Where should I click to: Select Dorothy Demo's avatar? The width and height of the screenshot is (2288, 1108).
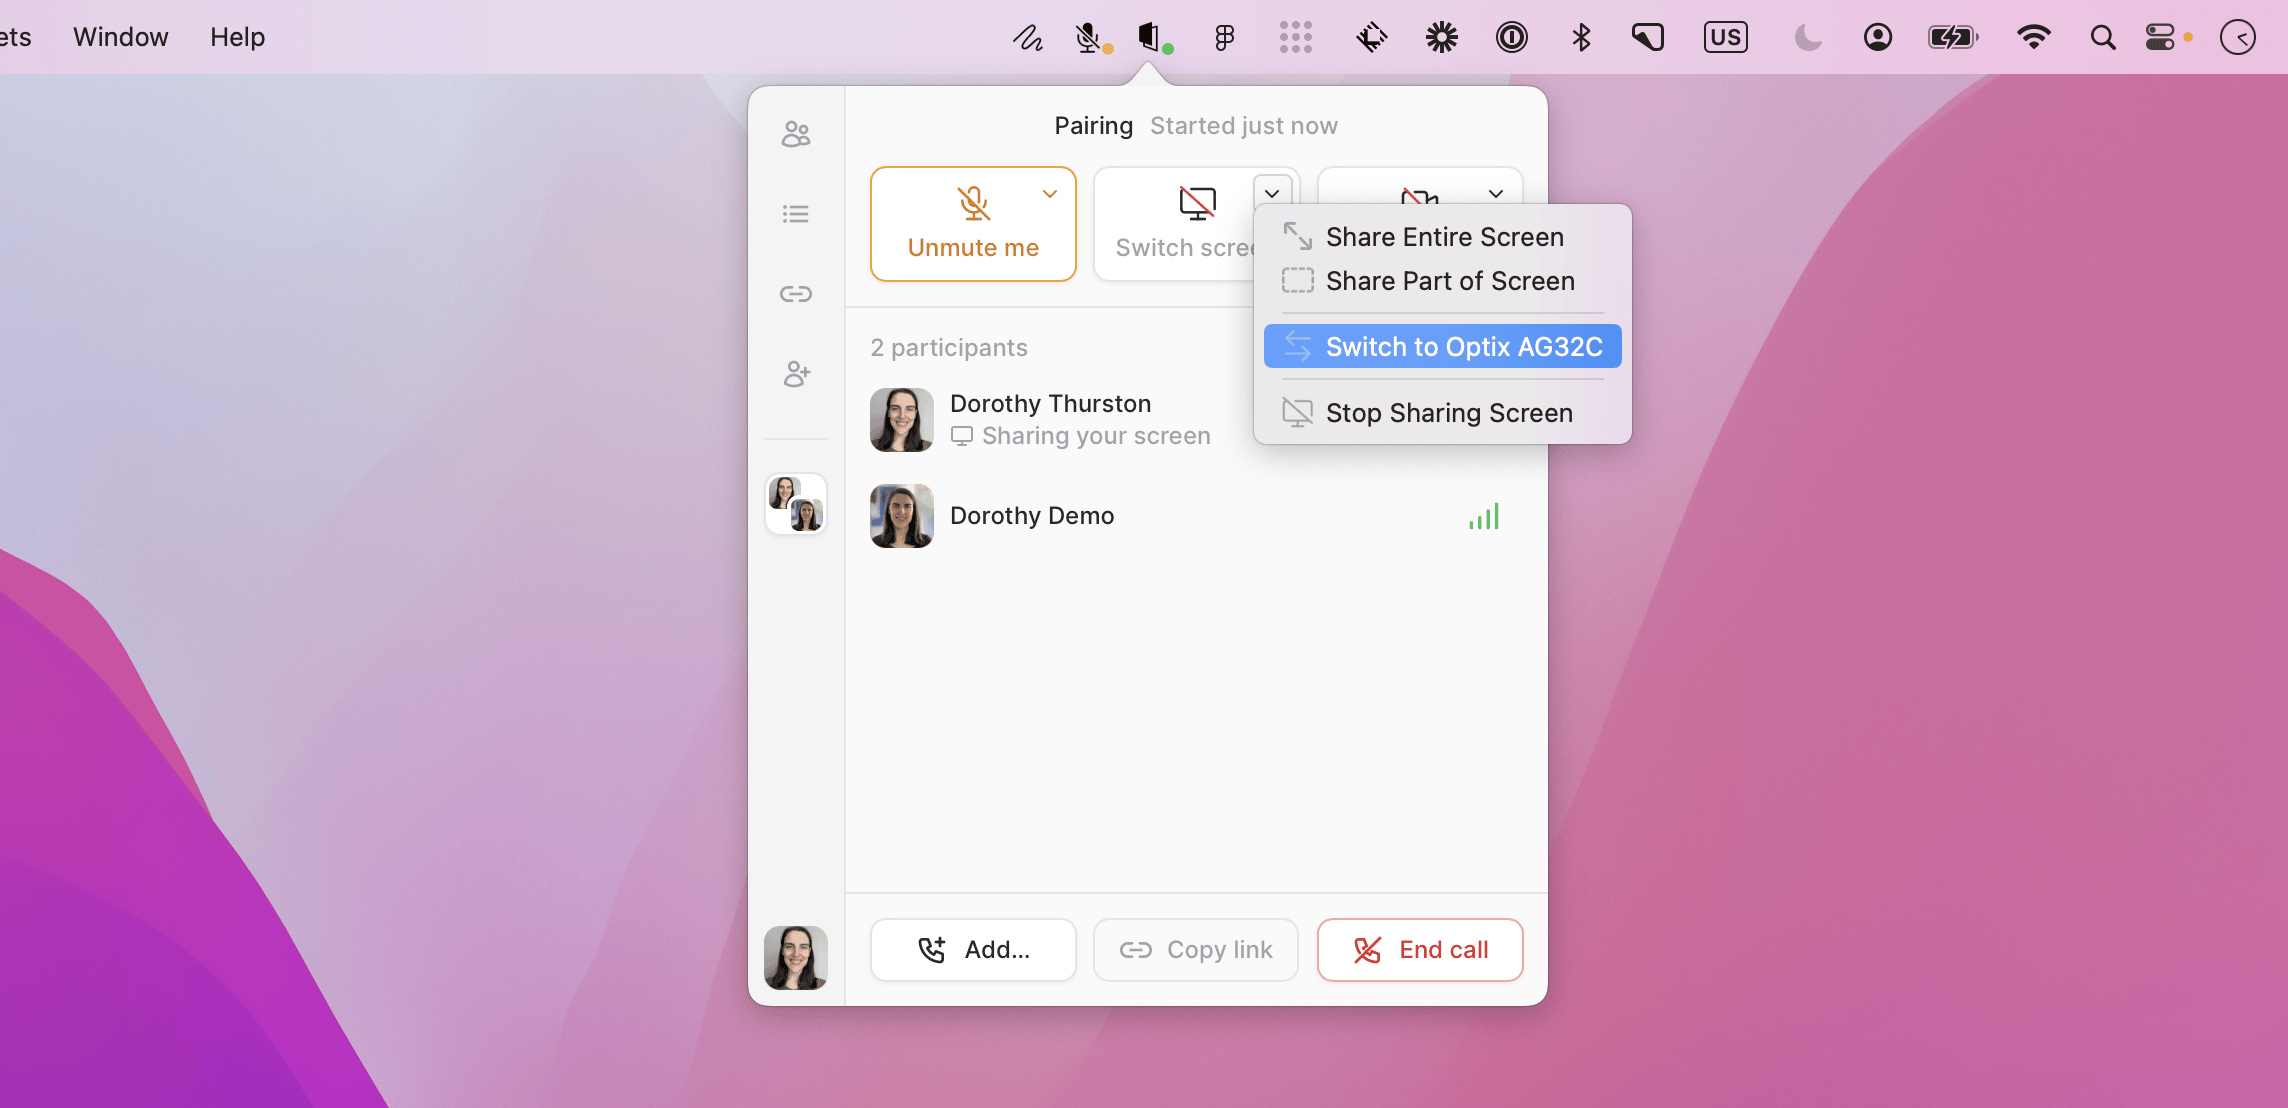pos(902,516)
